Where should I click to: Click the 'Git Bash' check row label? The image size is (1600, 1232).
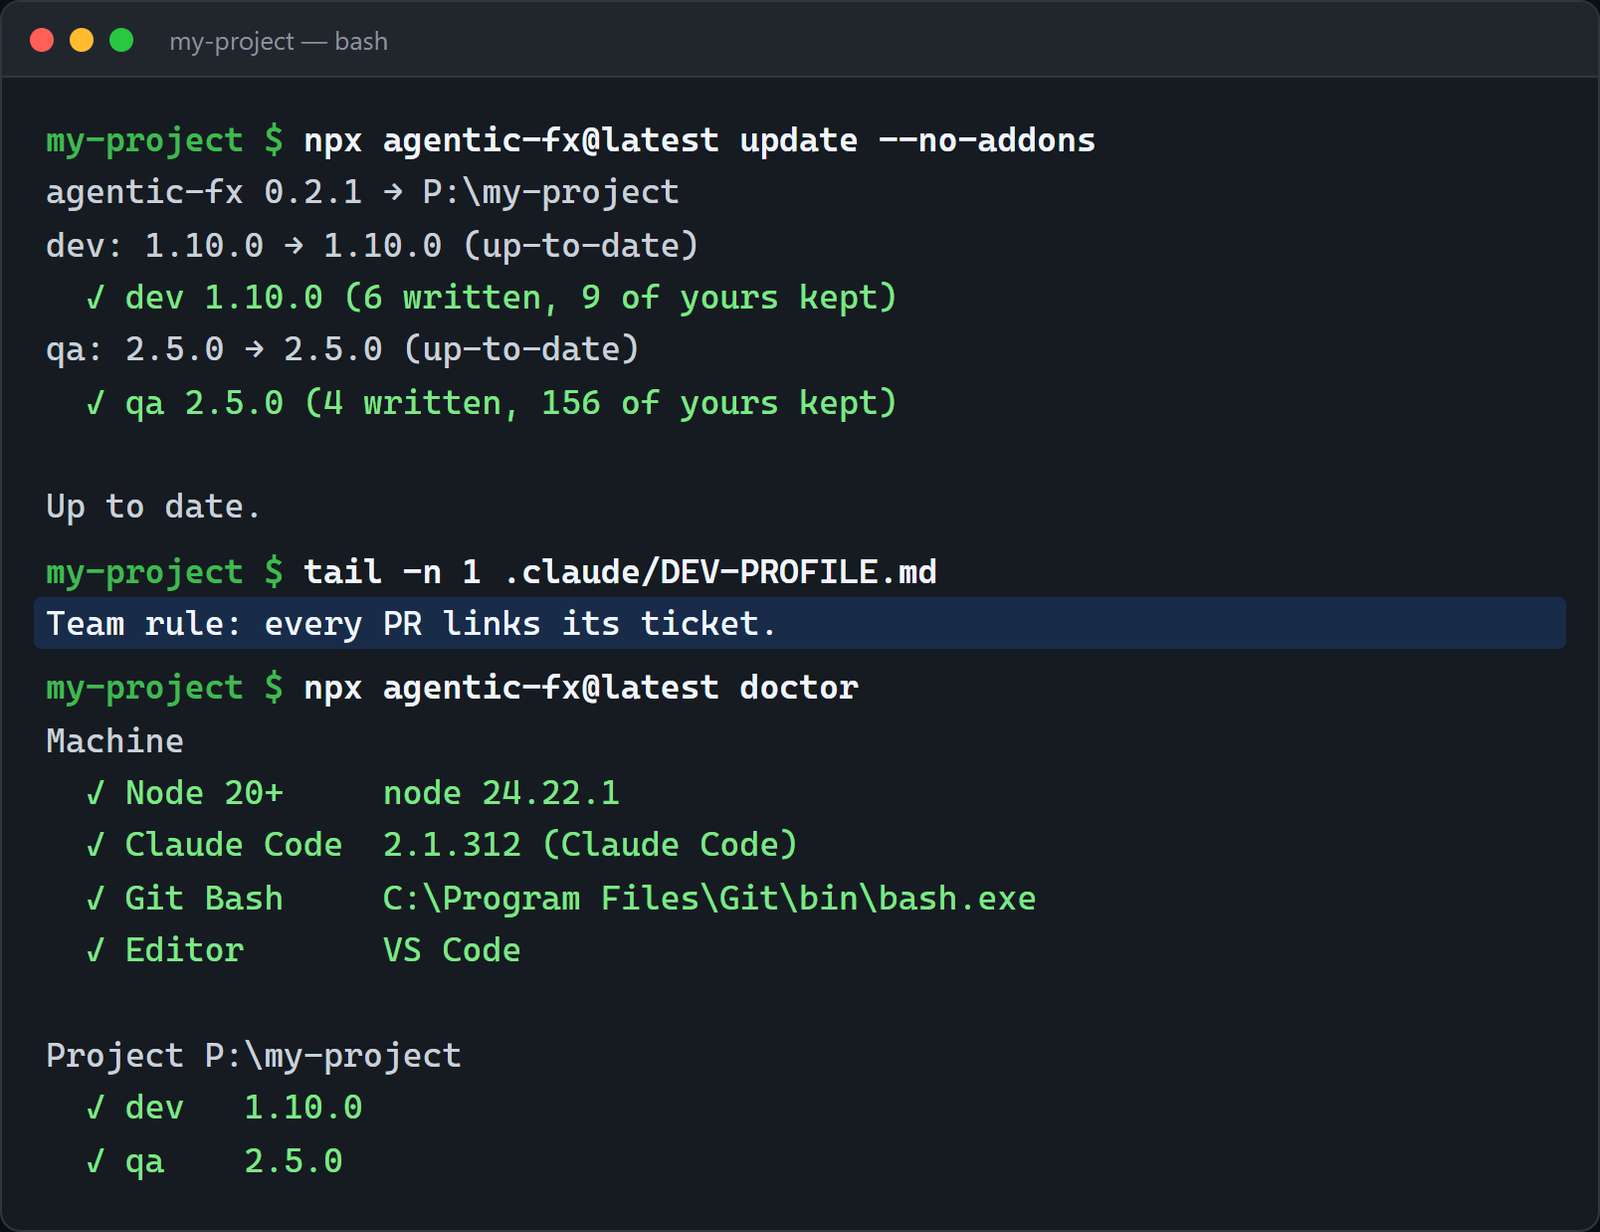204,898
